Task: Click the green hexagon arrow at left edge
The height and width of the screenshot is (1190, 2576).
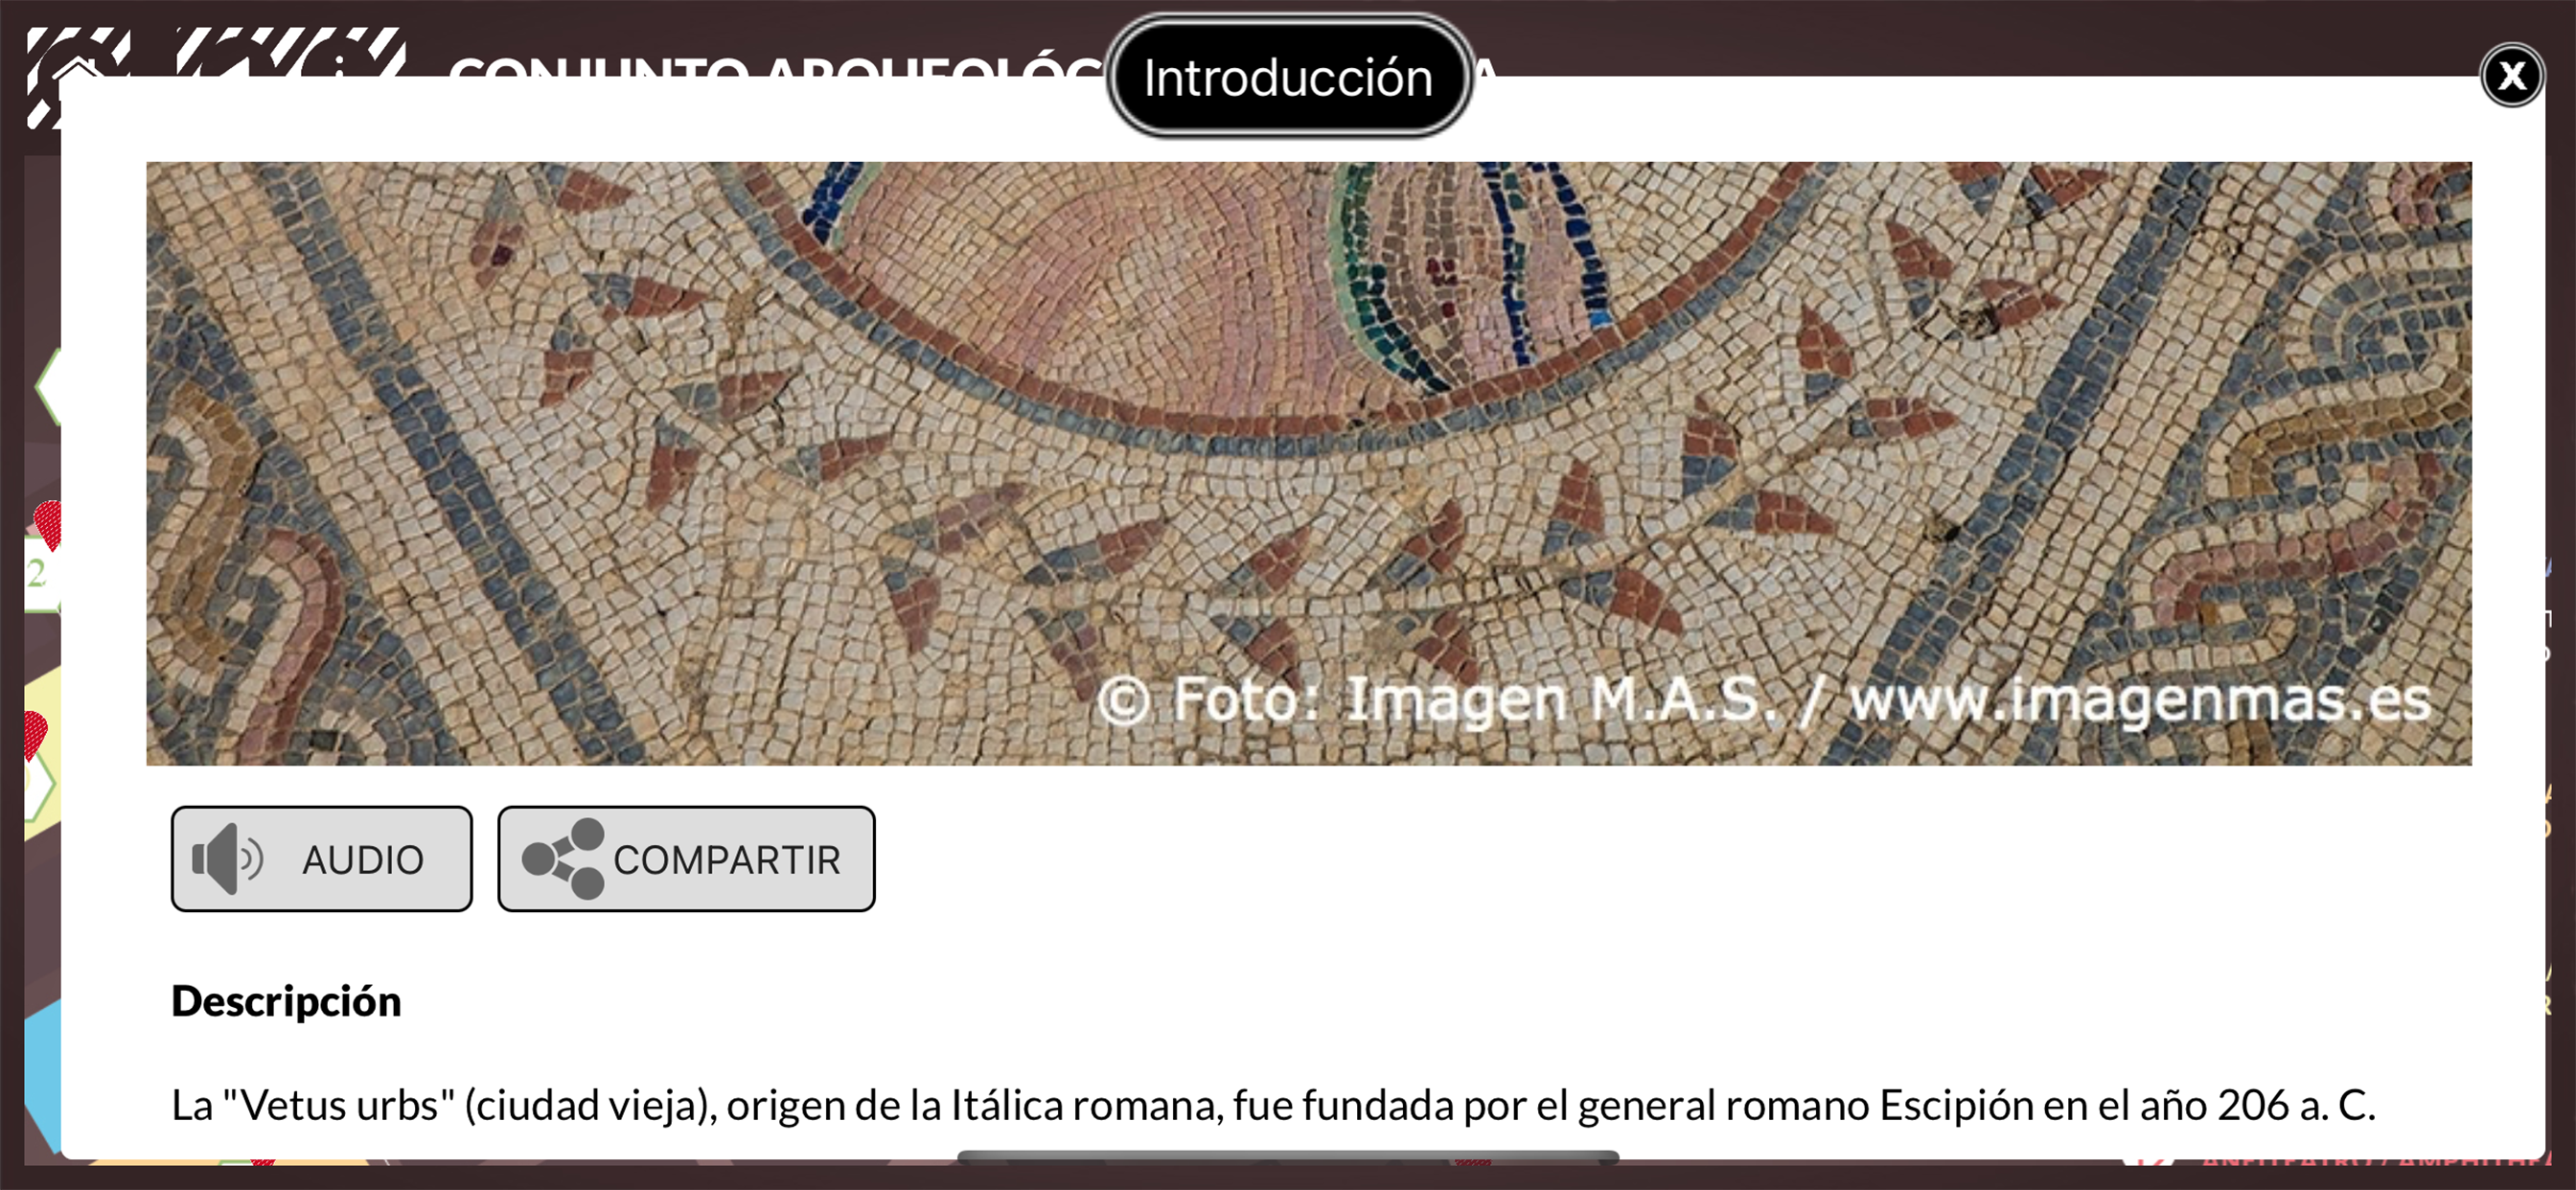Action: pos(48,386)
